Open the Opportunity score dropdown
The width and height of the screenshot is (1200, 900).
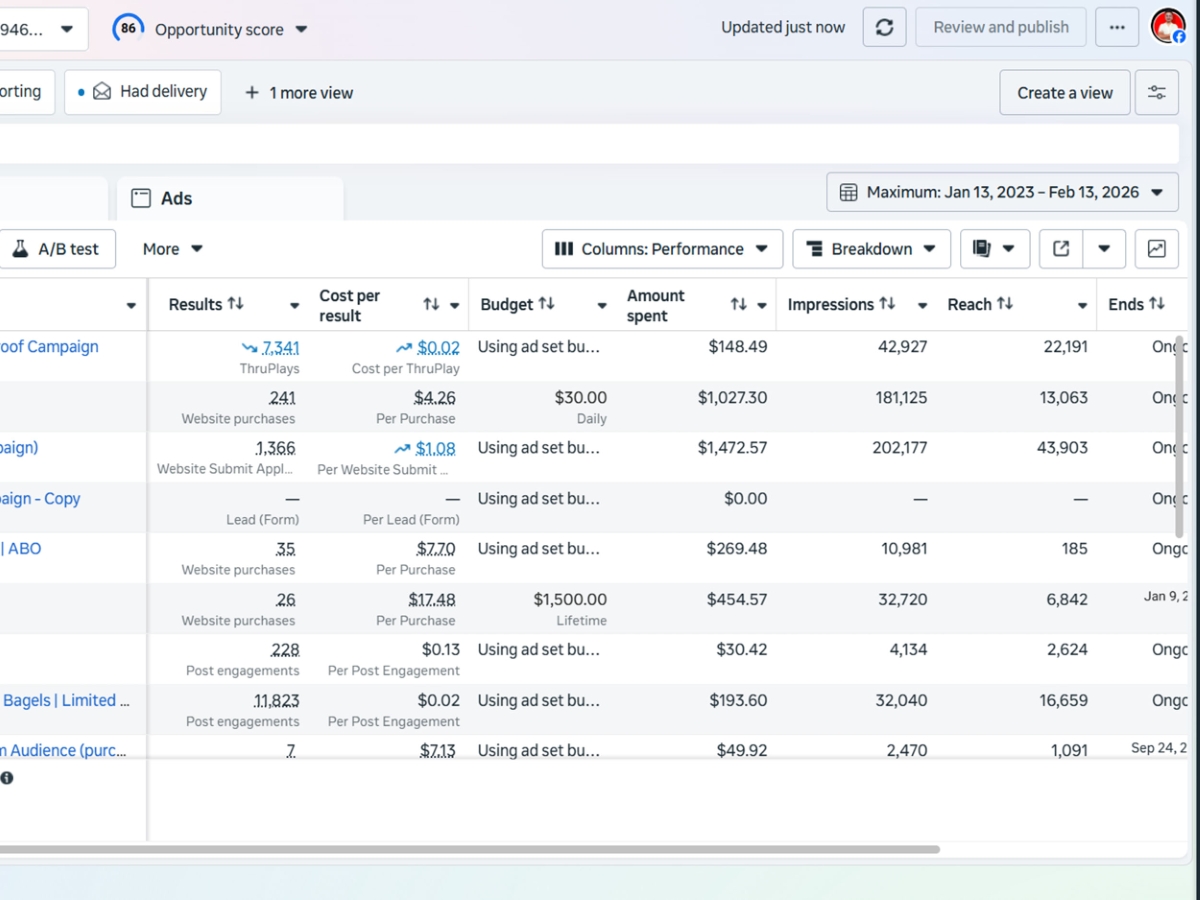[300, 29]
